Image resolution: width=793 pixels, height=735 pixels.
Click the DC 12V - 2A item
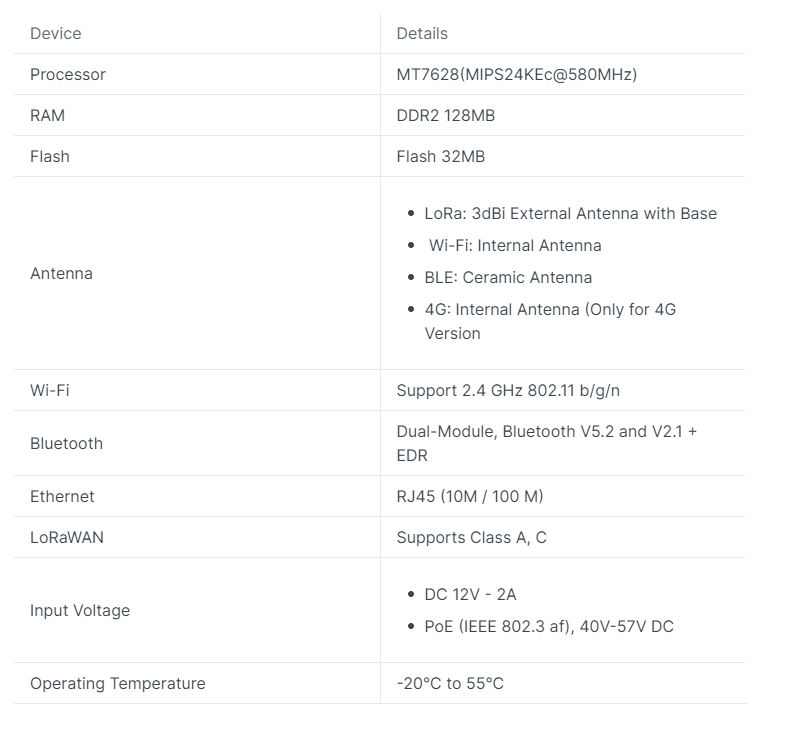(470, 594)
